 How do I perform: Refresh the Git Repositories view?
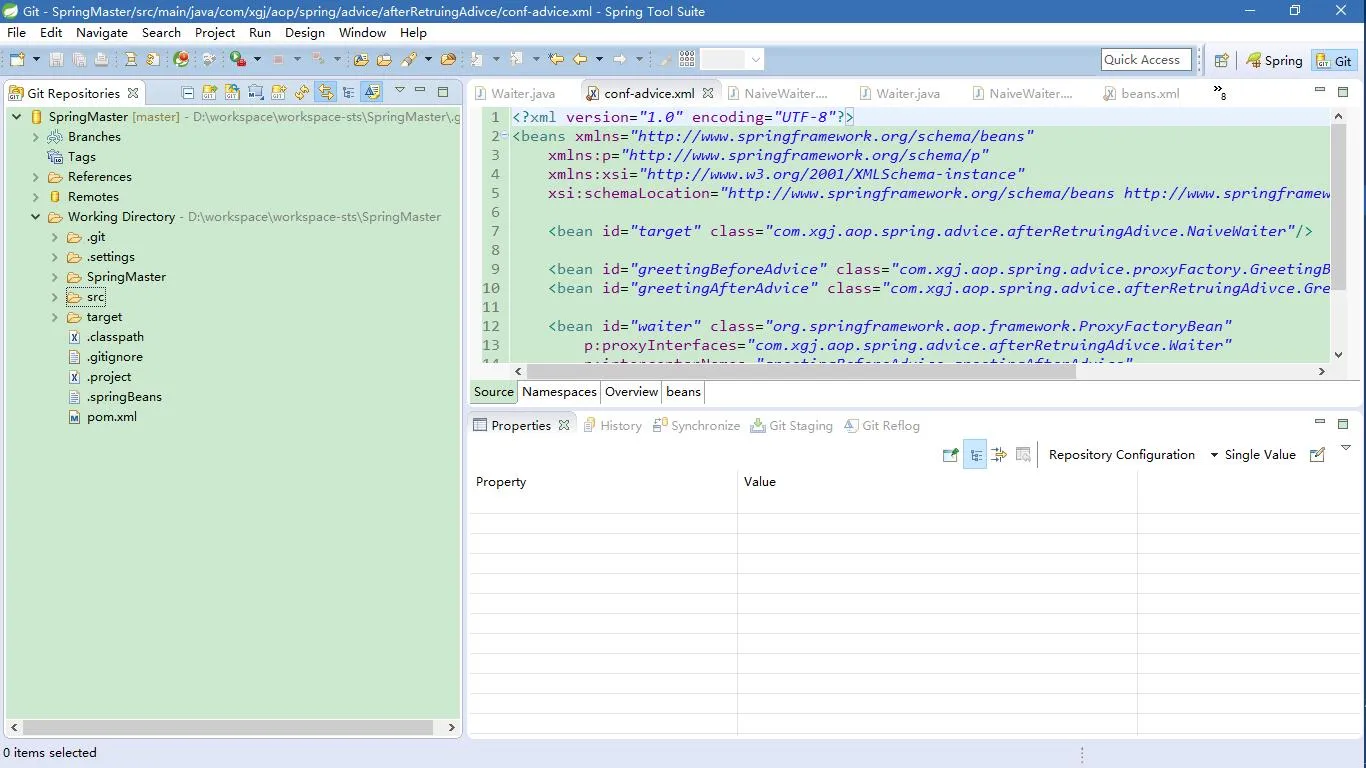(x=301, y=92)
